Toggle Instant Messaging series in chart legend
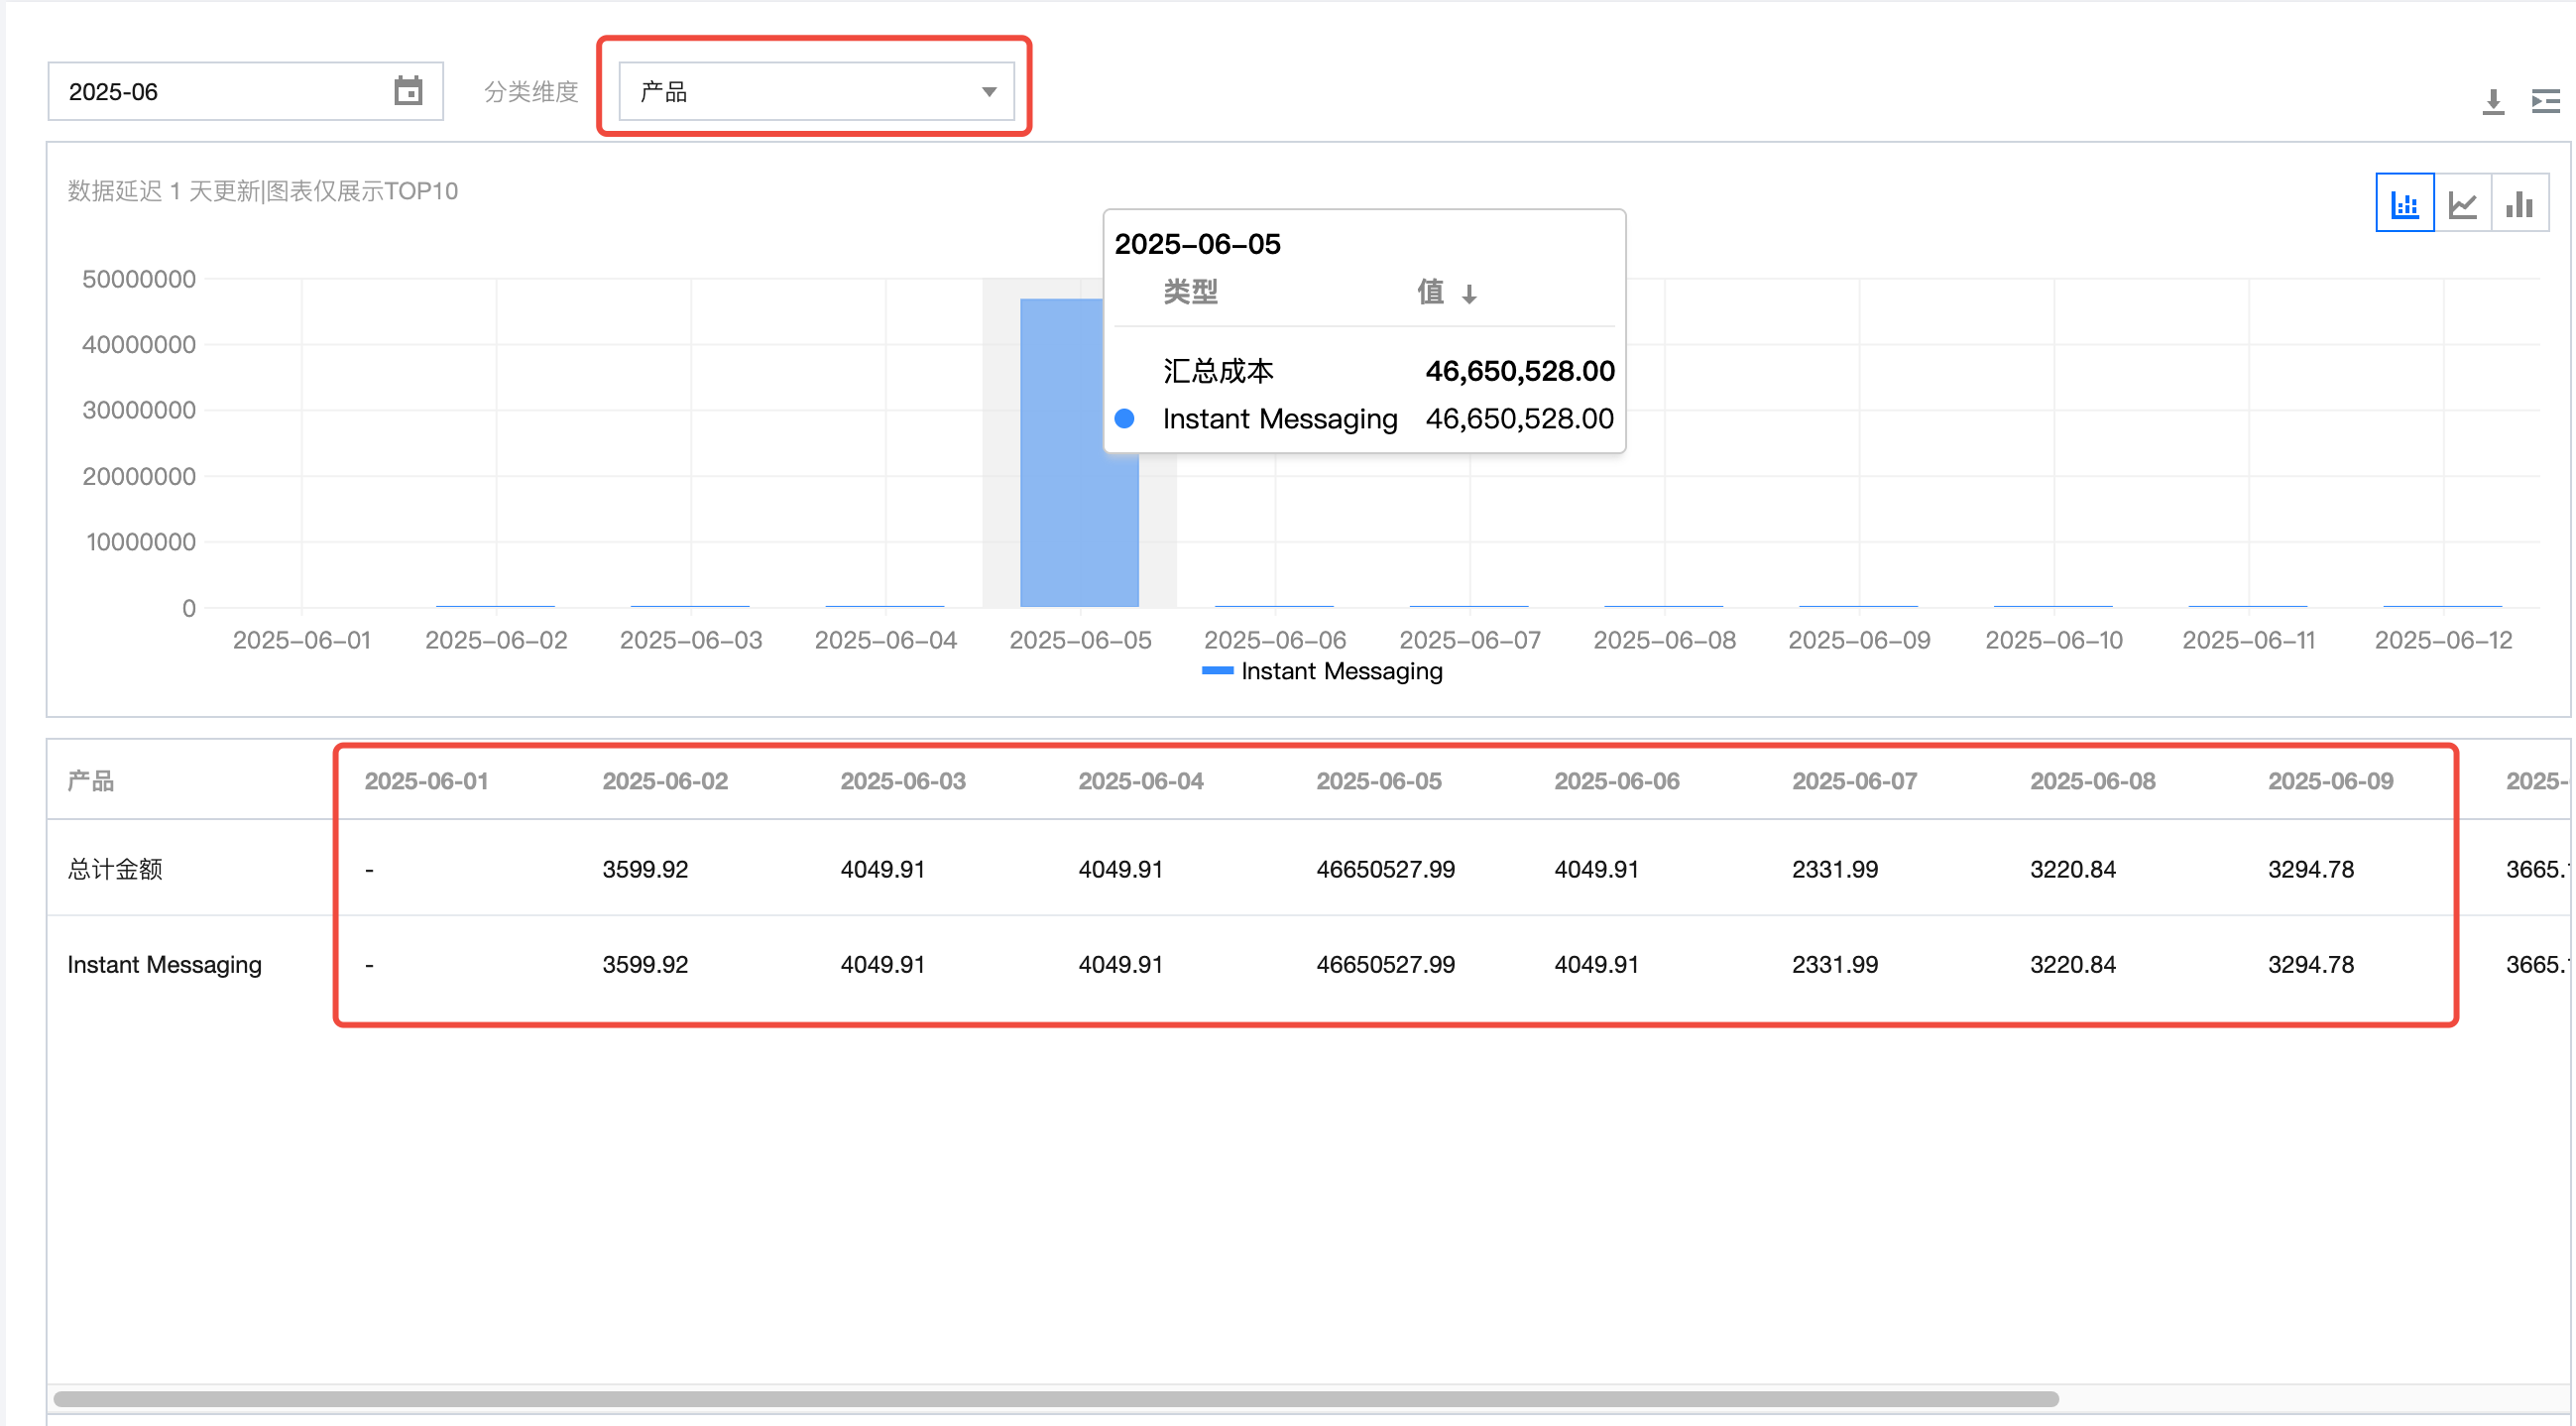The image size is (2576, 1426). tap(1322, 671)
